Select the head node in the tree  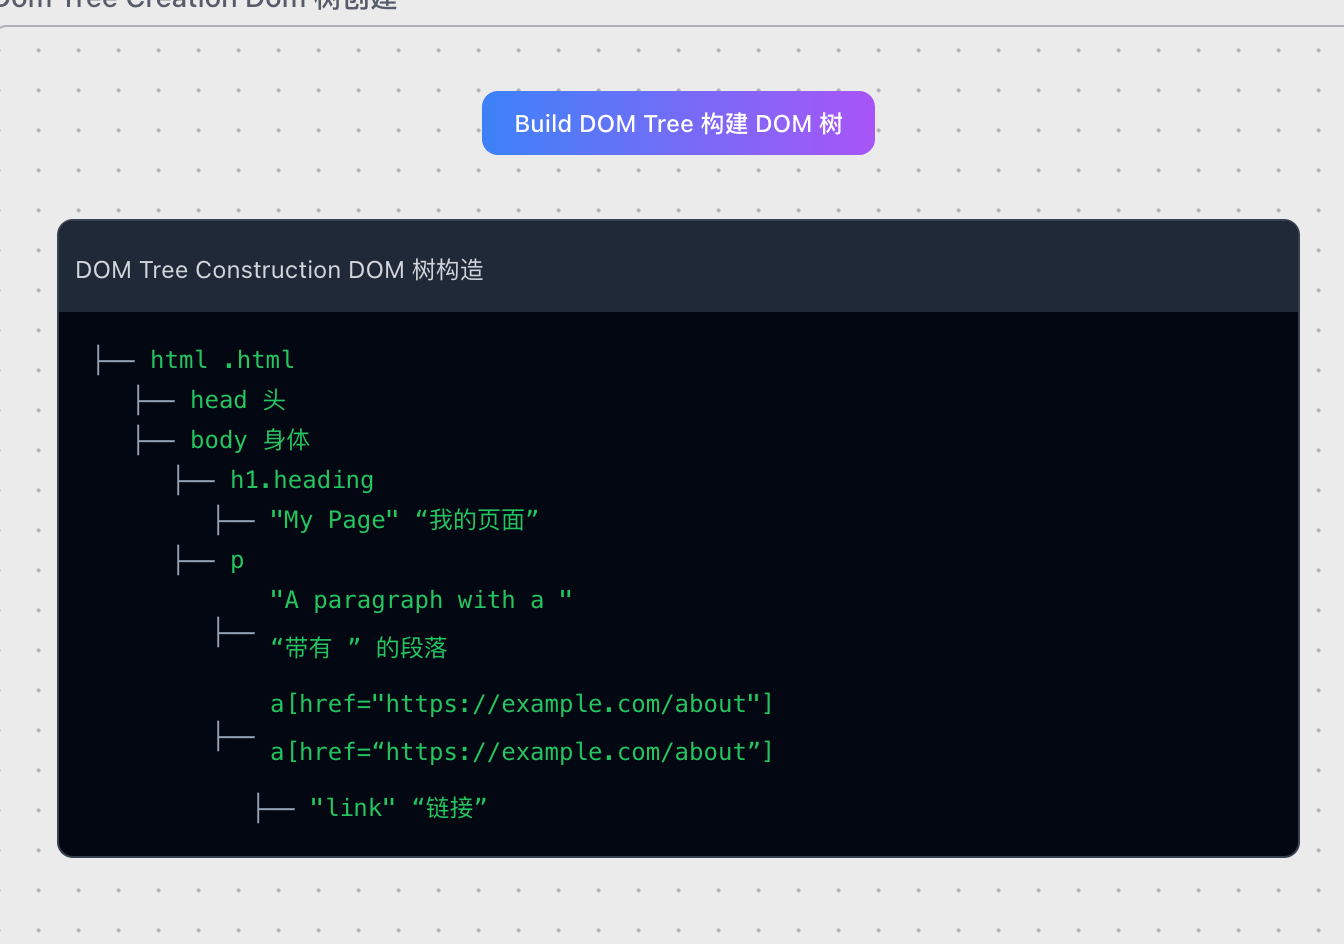coord(218,400)
